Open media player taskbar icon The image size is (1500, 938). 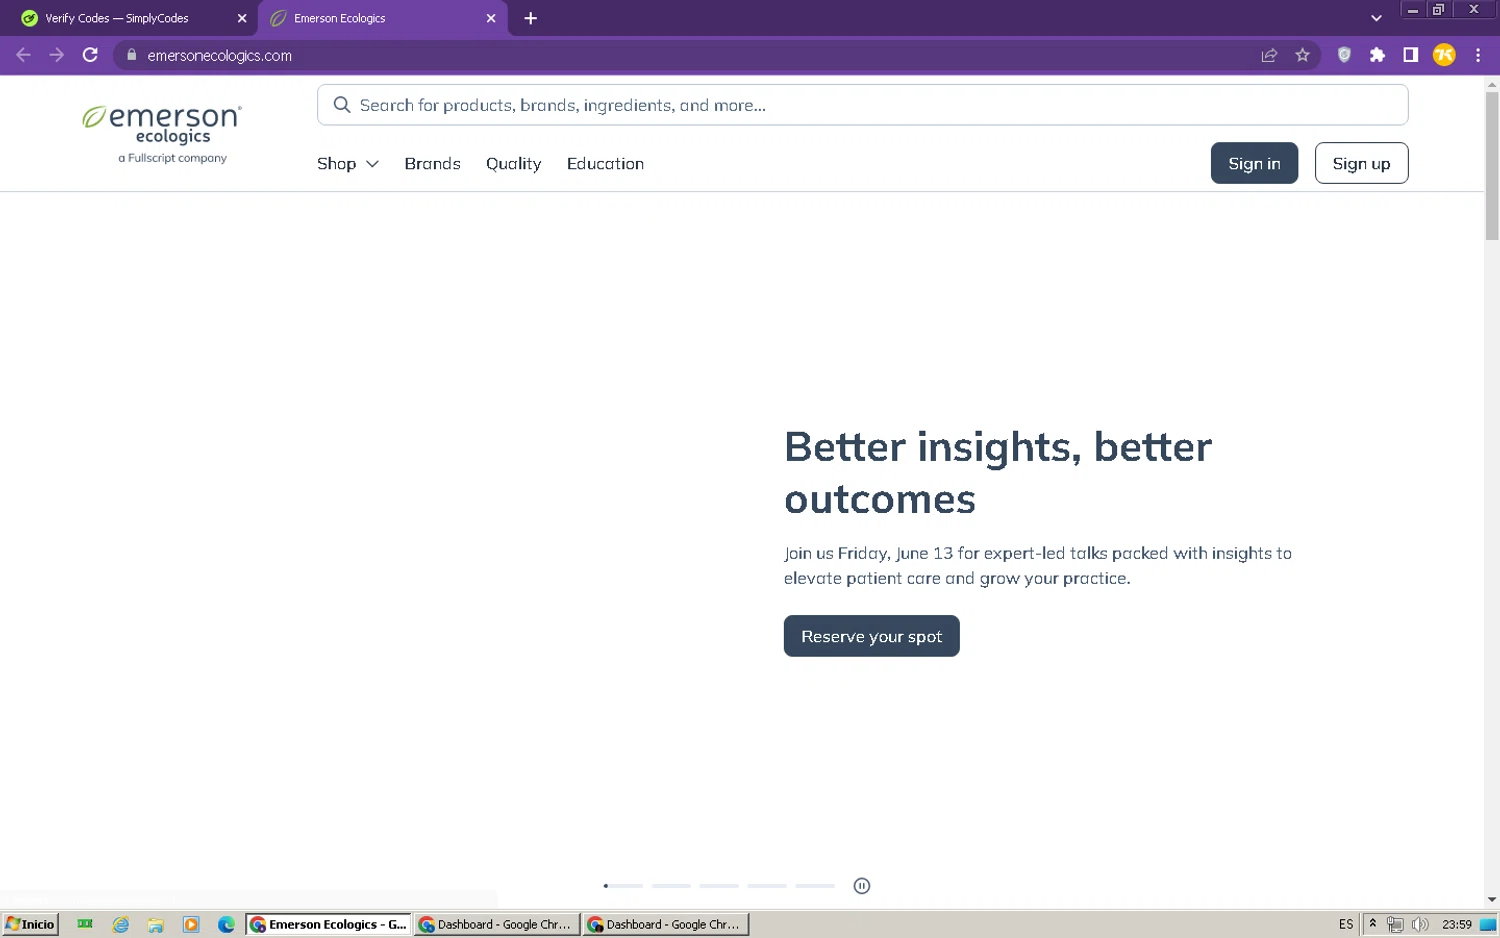coord(191,924)
